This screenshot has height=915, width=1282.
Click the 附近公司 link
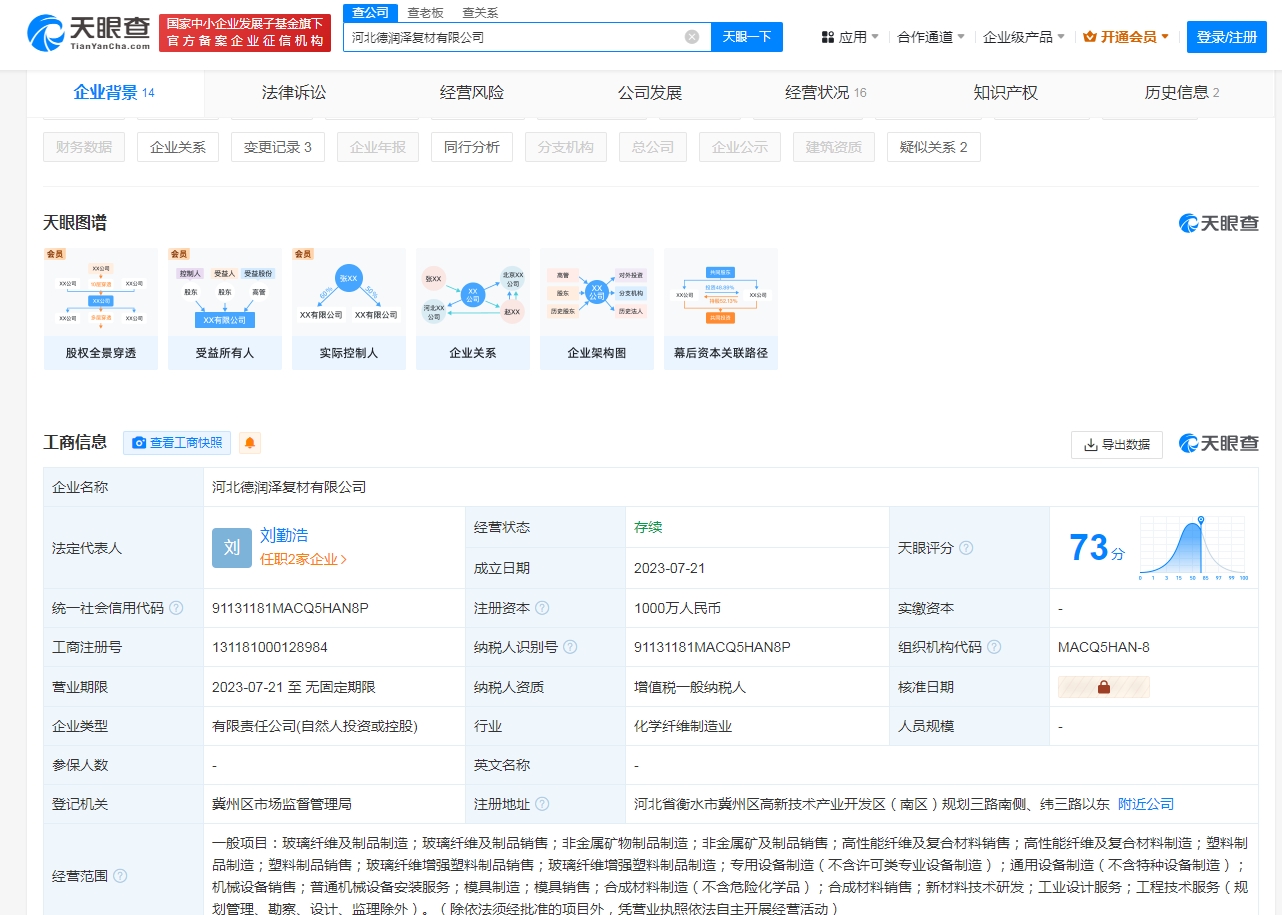pos(1146,804)
